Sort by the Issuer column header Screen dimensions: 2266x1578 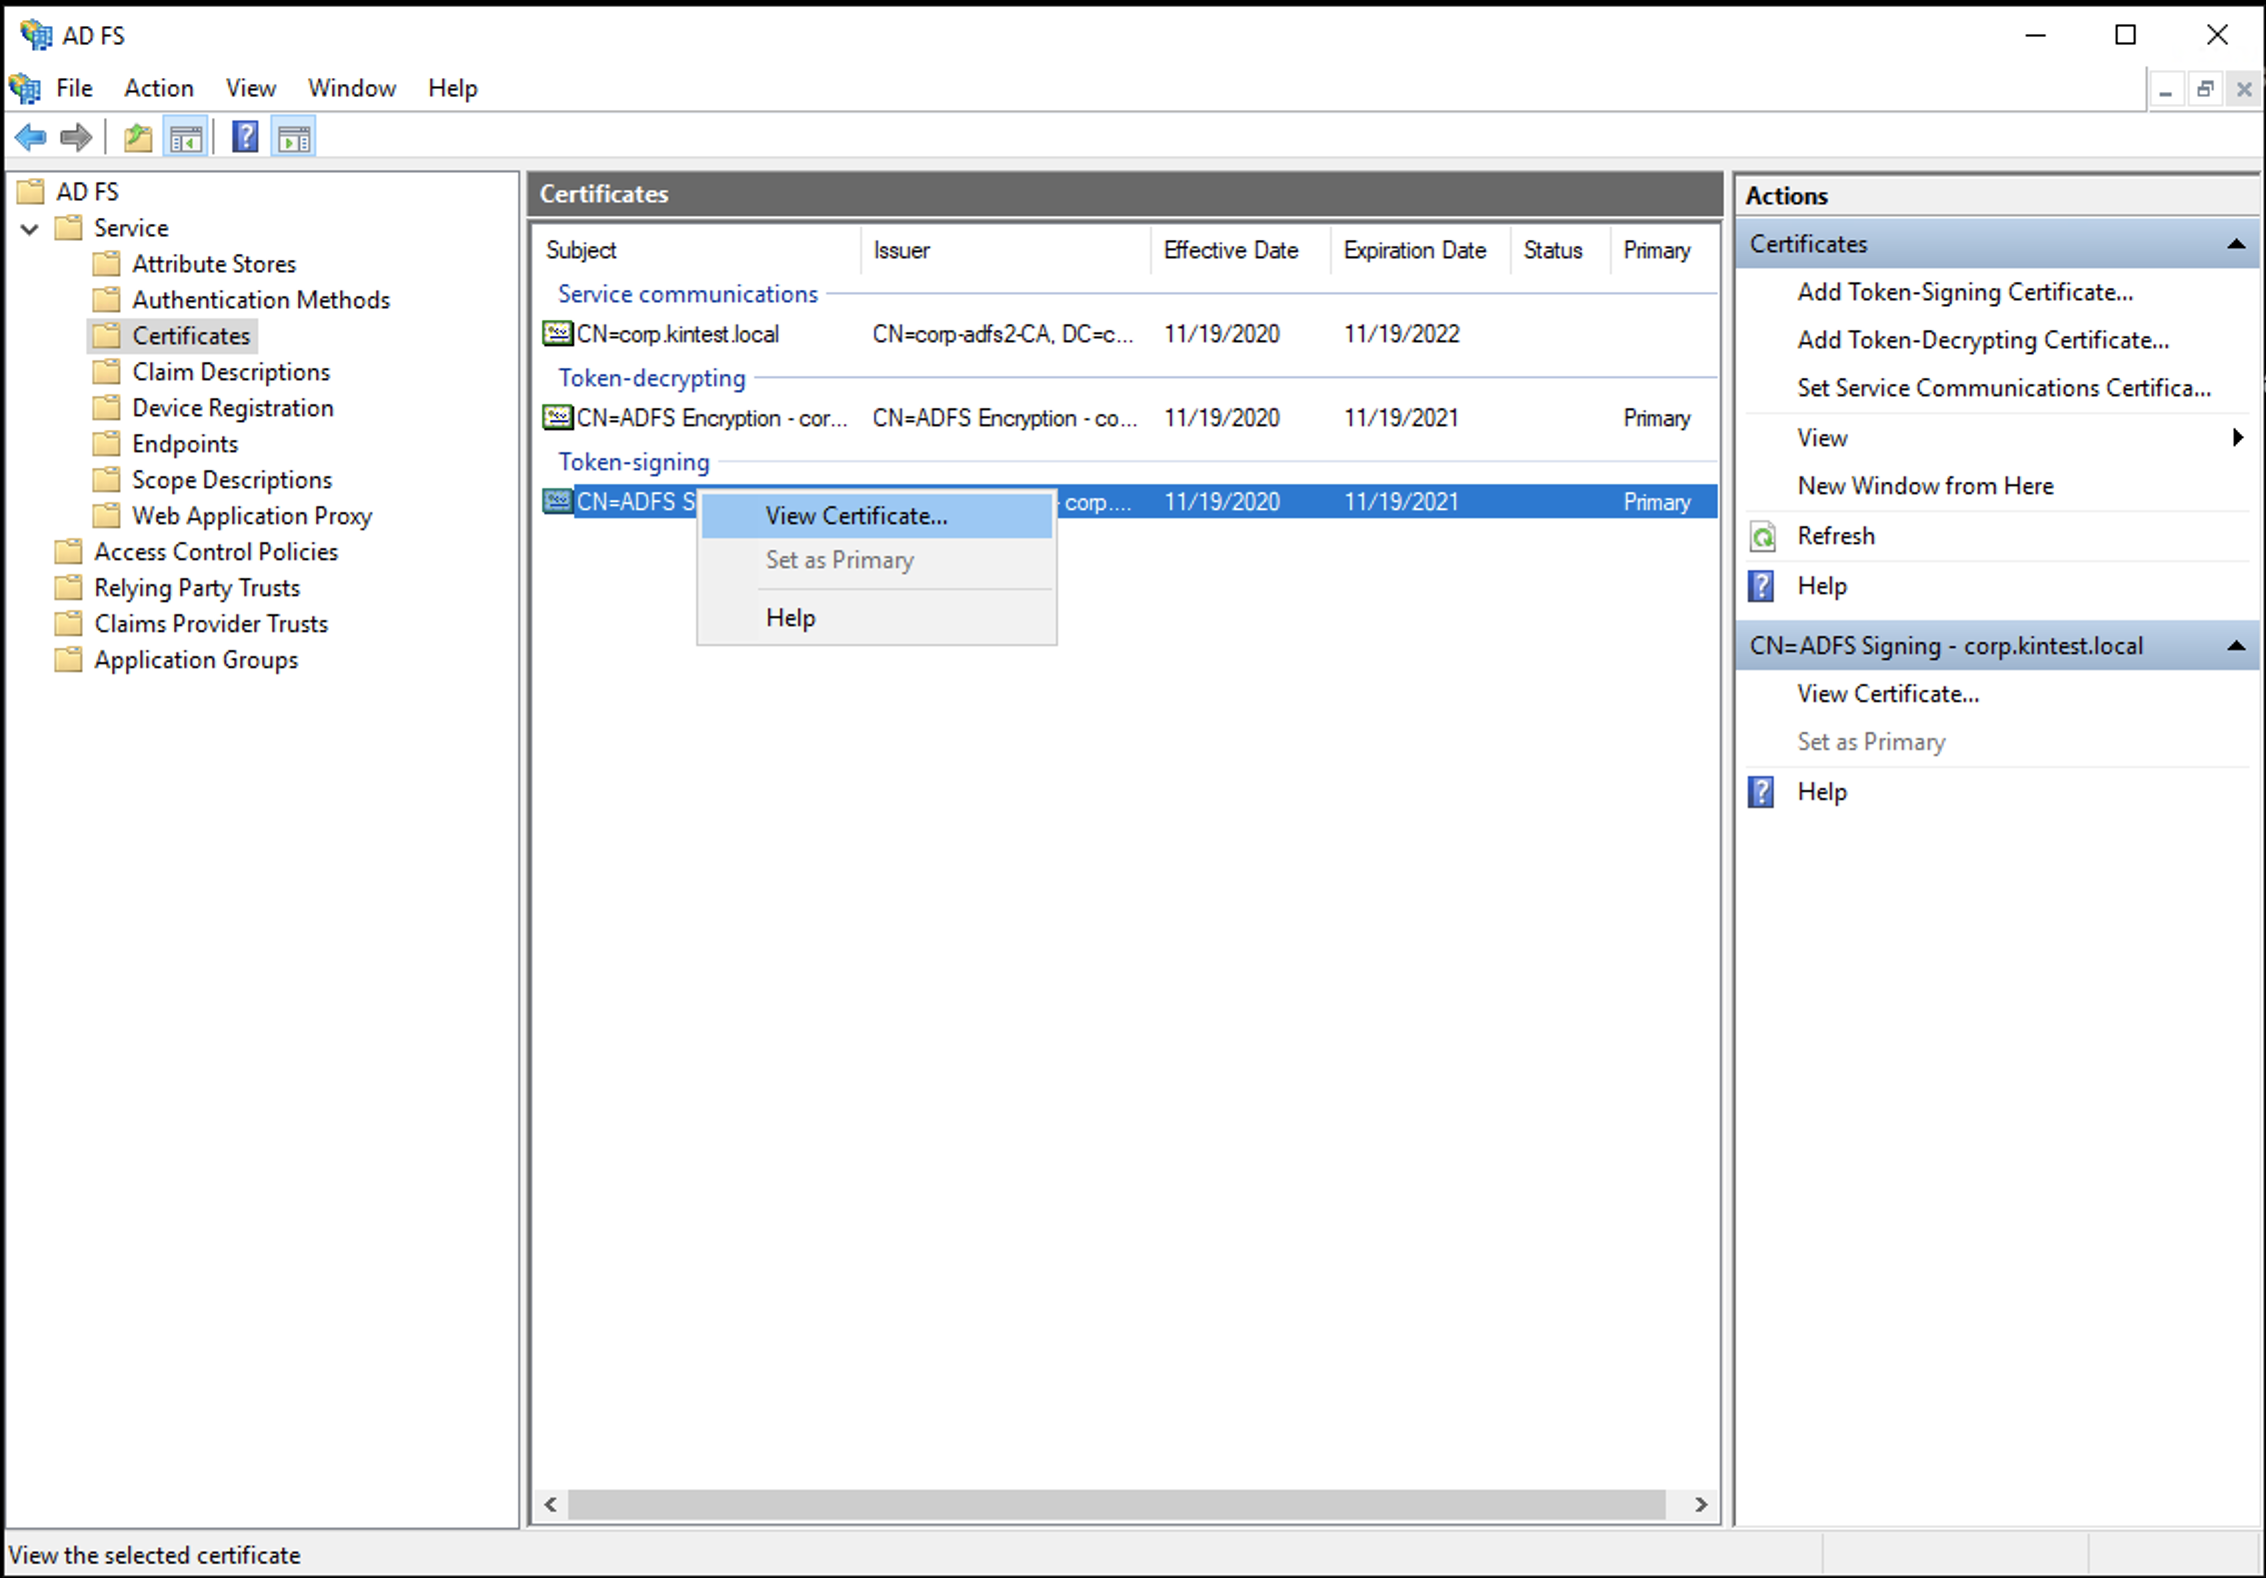pyautogui.click(x=1005, y=250)
